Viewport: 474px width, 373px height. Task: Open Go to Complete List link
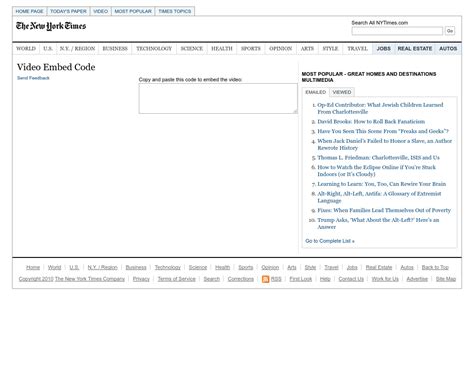tap(330, 241)
